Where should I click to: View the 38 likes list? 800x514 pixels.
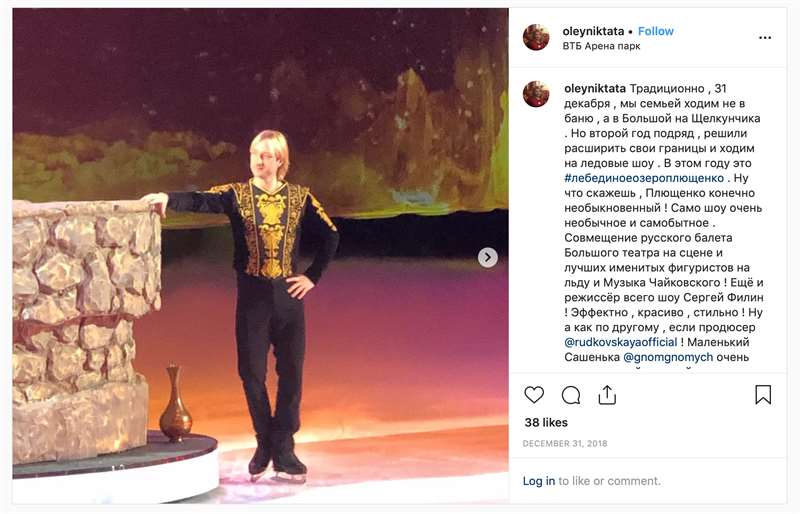pyautogui.click(x=546, y=423)
